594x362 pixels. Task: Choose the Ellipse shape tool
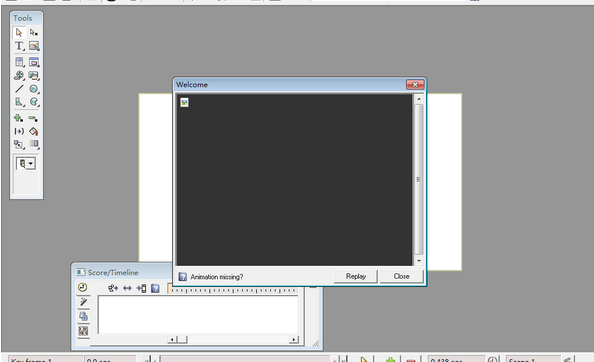(34, 89)
